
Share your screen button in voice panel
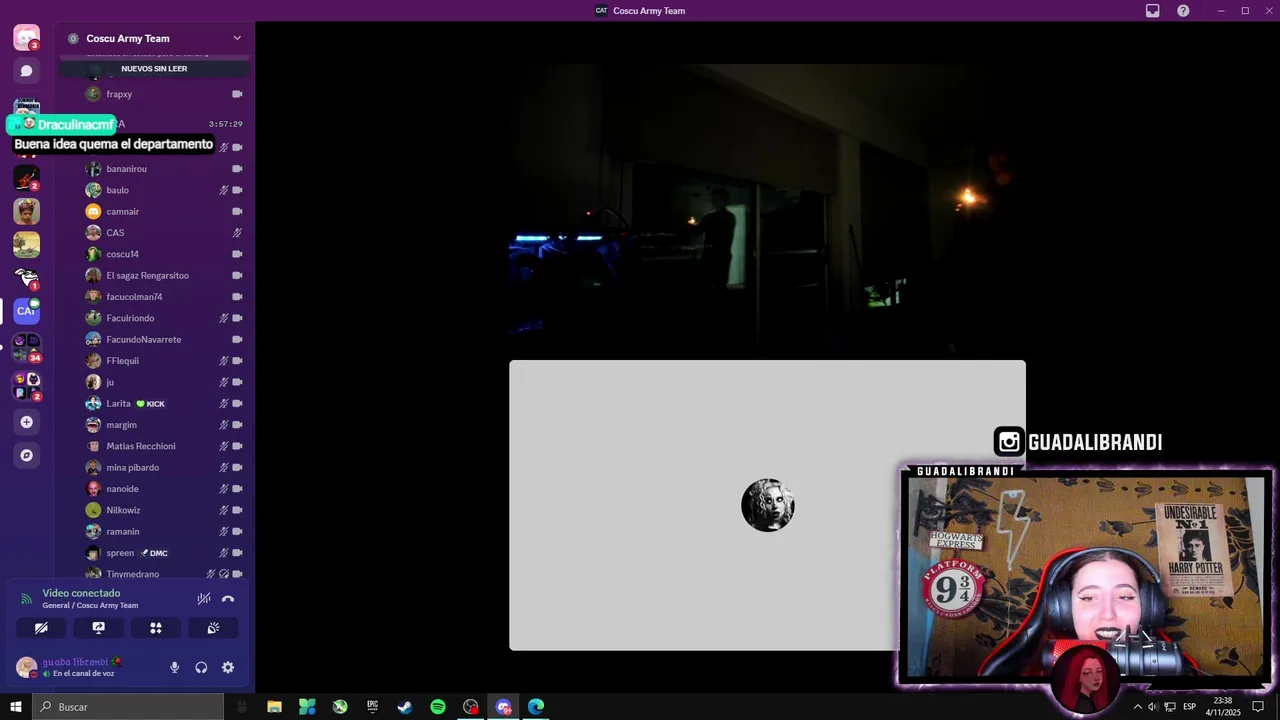[x=98, y=628]
